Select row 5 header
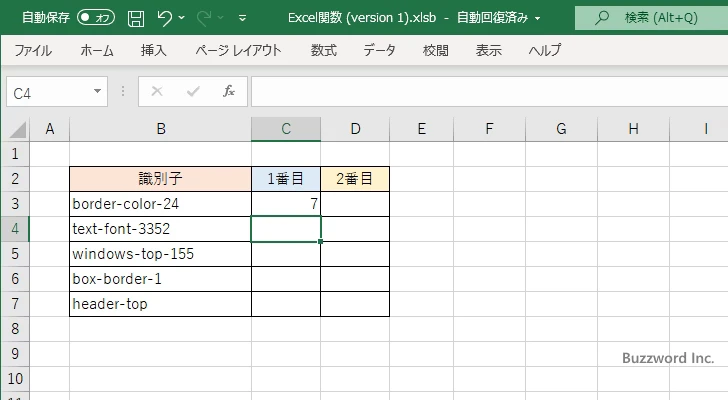This screenshot has height=400, width=728. coord(15,254)
